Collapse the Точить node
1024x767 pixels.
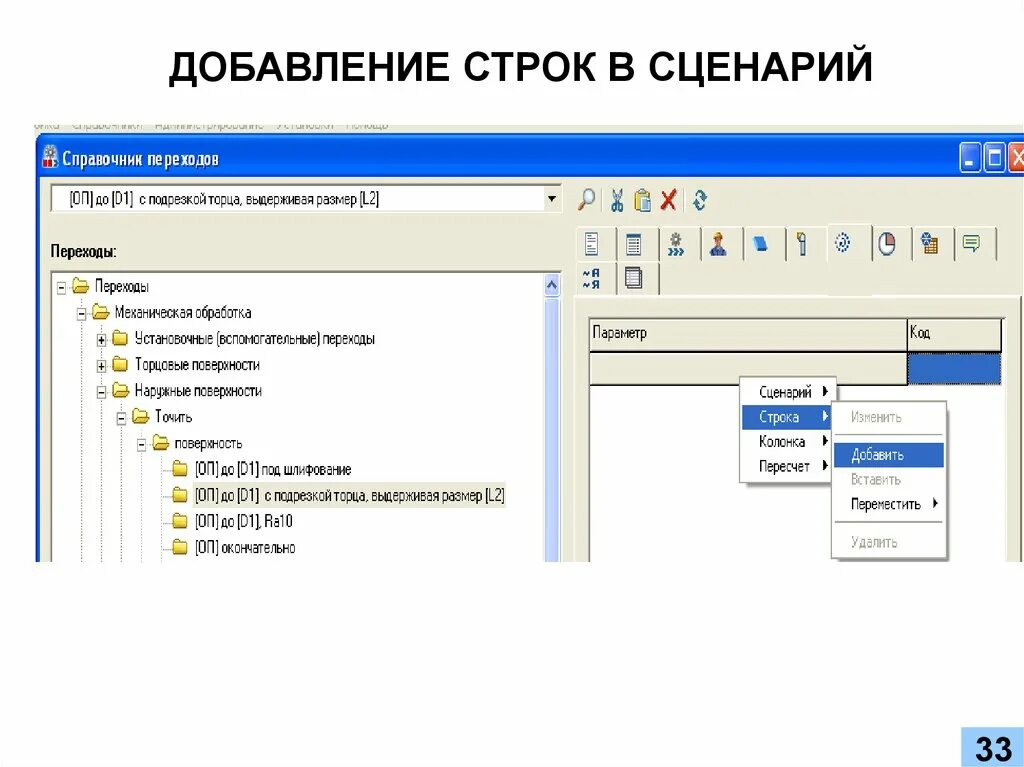[x=121, y=418]
